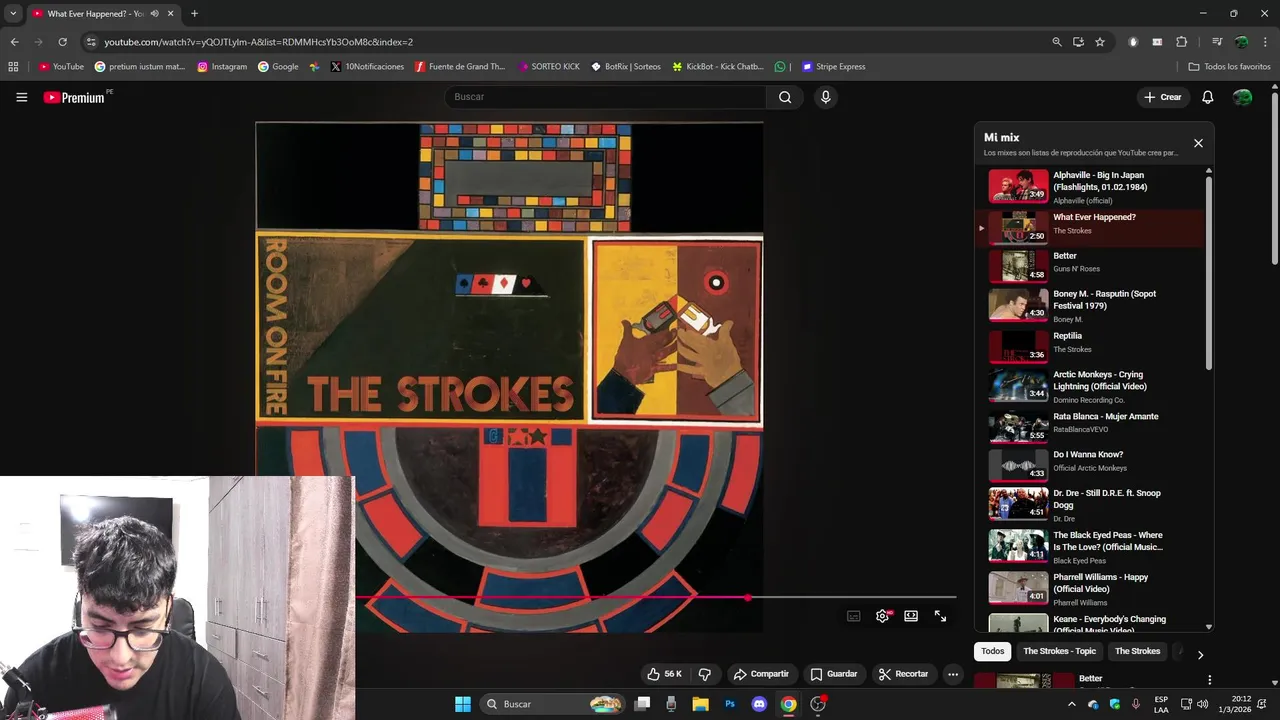Click the address bar URL
Image resolution: width=1280 pixels, height=720 pixels.
coord(258,42)
